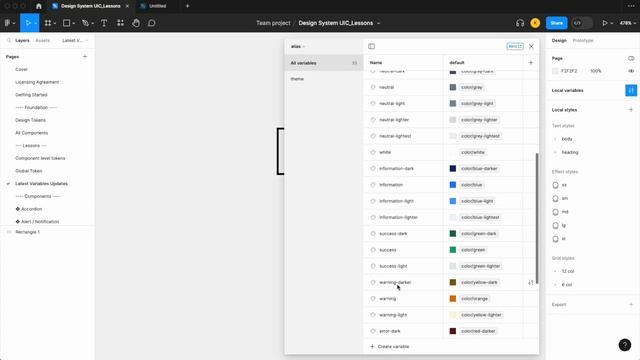This screenshot has width=640, height=360.
Task: Open a new tab with plus
Action: coord(187,6)
